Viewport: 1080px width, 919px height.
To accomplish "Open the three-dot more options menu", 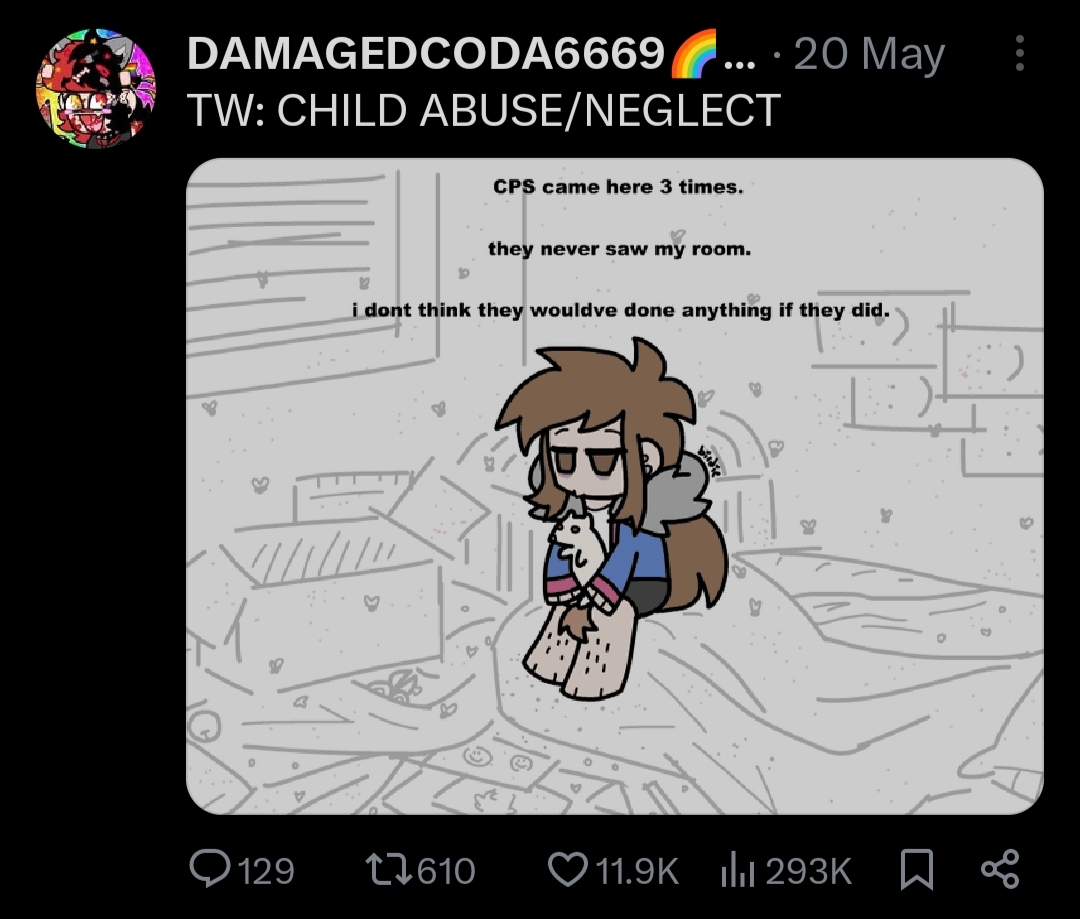I will (1019, 53).
